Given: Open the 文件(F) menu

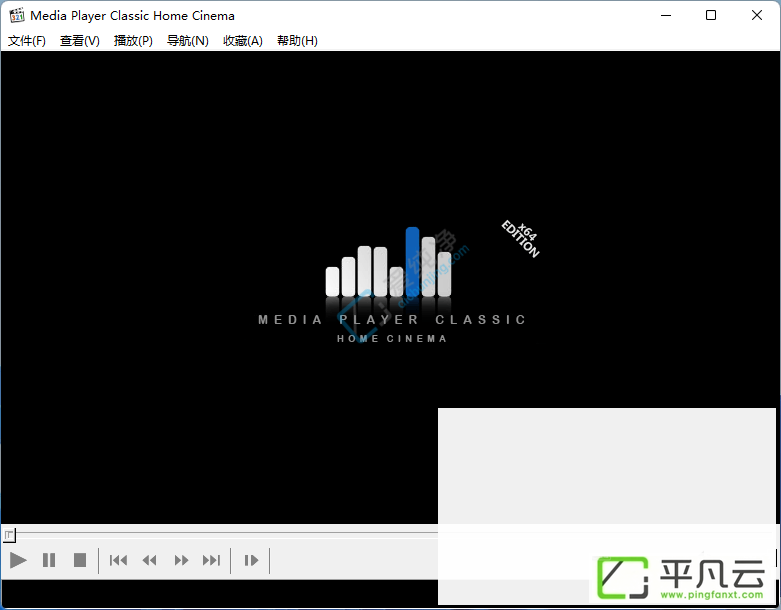Looking at the screenshot, I should pos(27,41).
